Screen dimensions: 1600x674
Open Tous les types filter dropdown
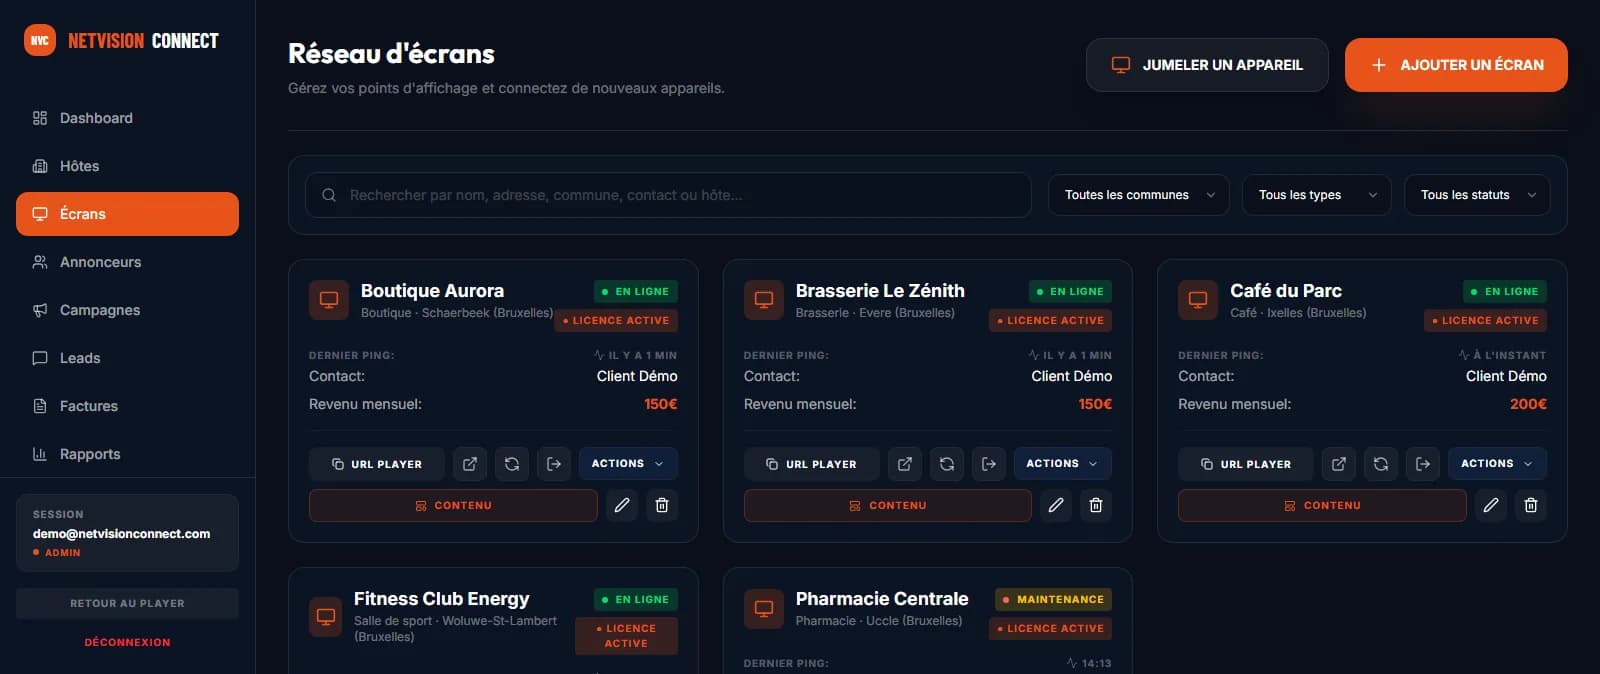(x=1317, y=195)
